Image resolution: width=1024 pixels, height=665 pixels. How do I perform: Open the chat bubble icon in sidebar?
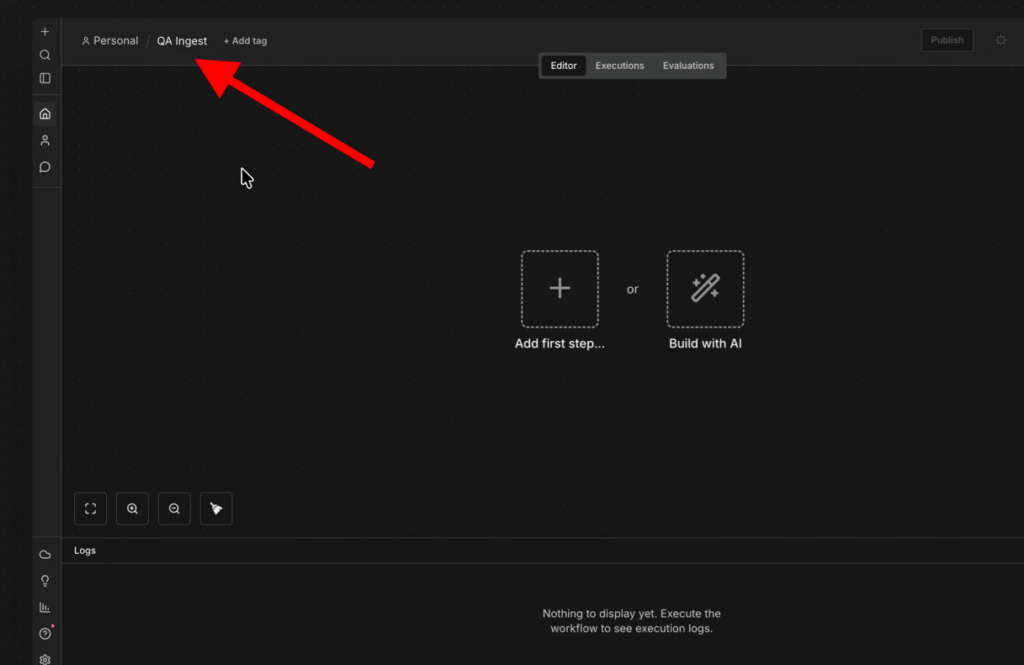point(45,167)
